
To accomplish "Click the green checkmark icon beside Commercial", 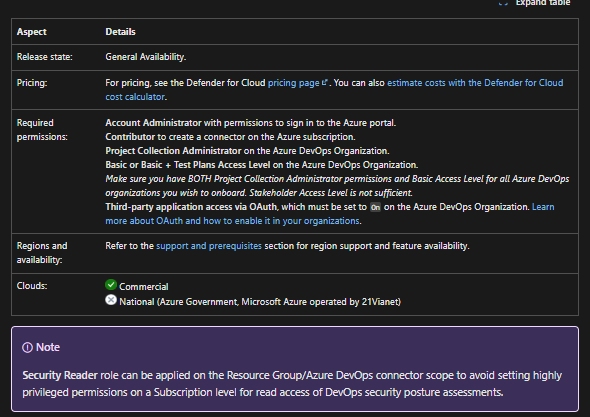I will pos(111,285).
